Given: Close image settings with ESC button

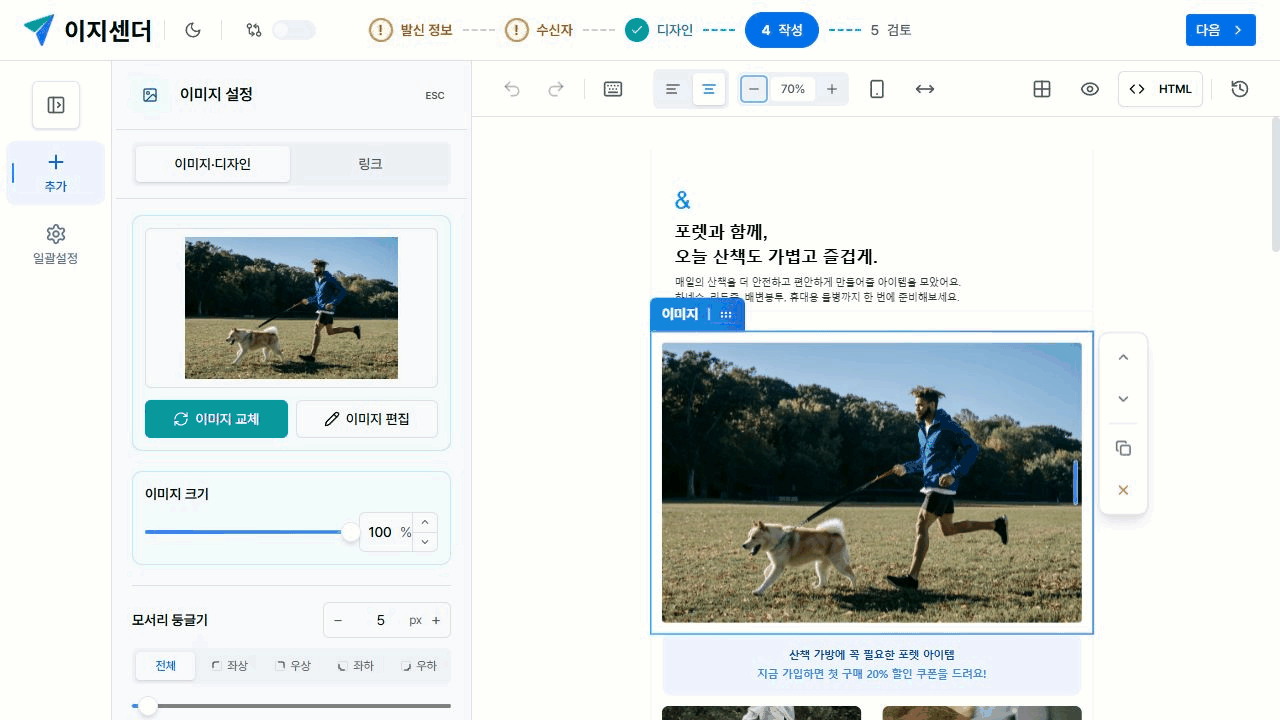Looking at the screenshot, I should coord(435,95).
